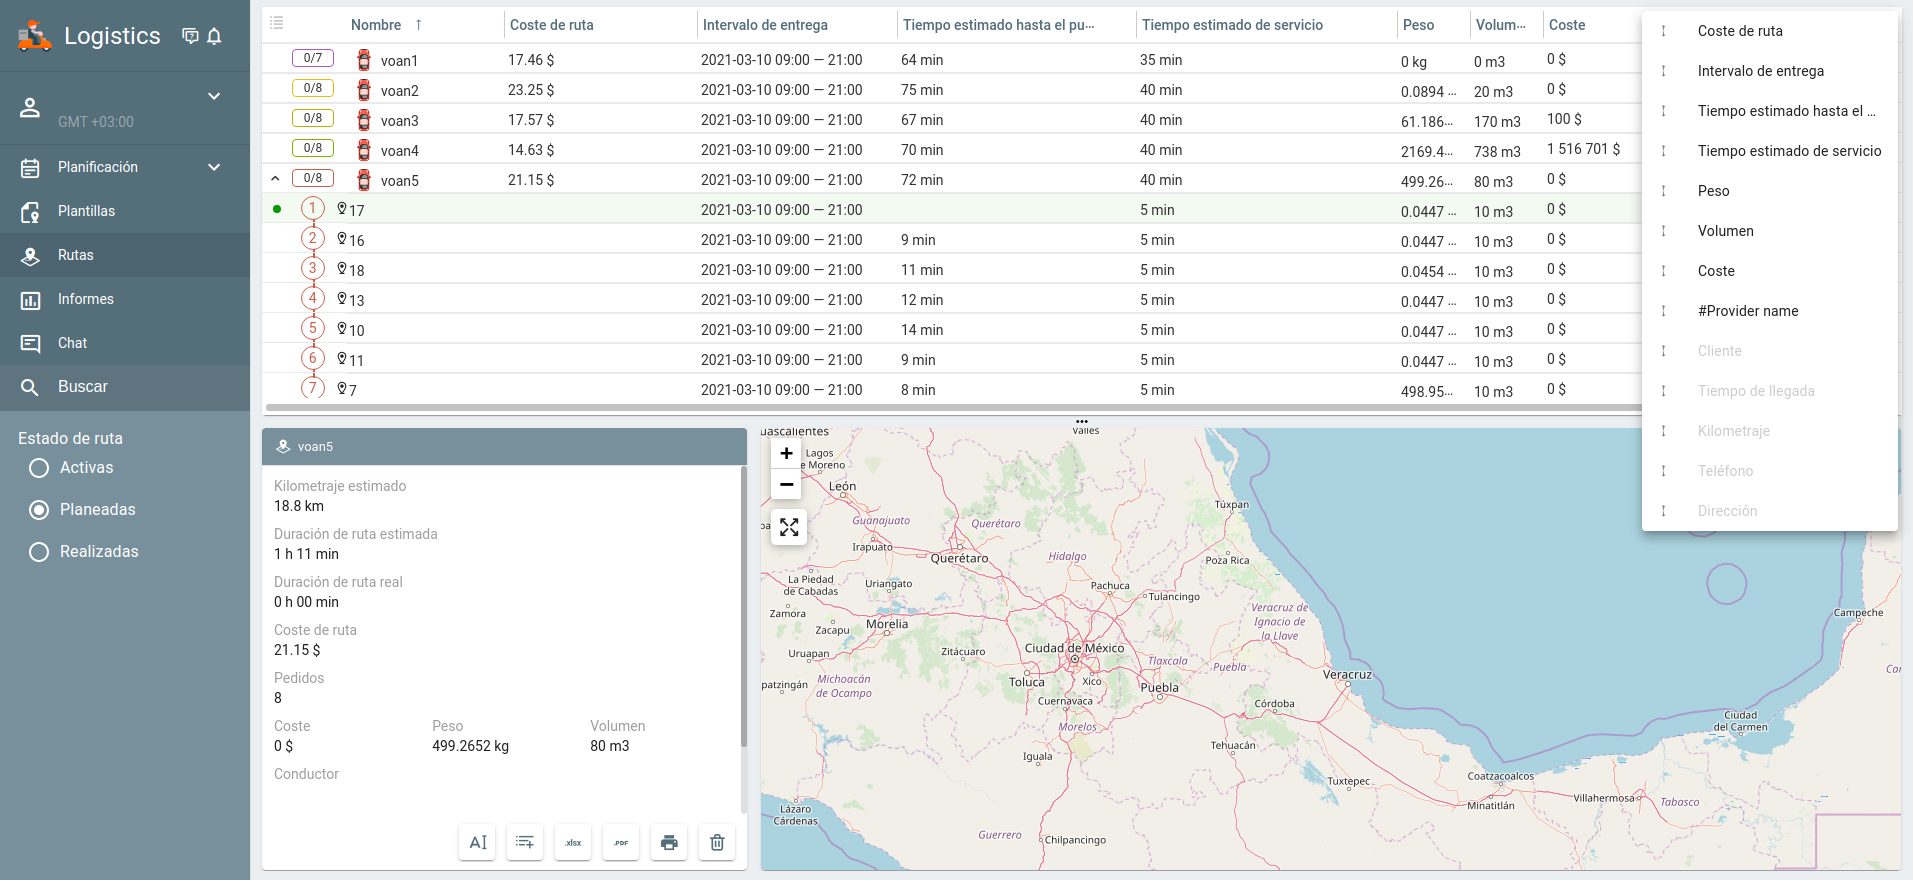Screen dimensions: 1913x880
Task: Select Realizadas route status
Action: coord(40,552)
